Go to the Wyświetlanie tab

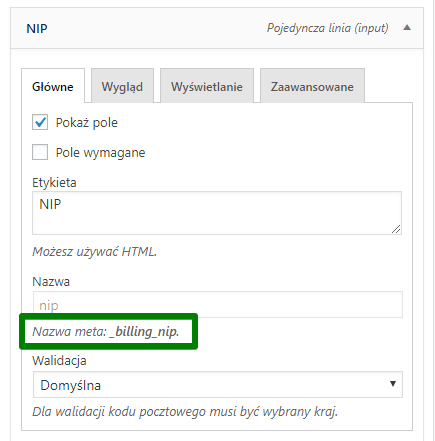pos(207,86)
